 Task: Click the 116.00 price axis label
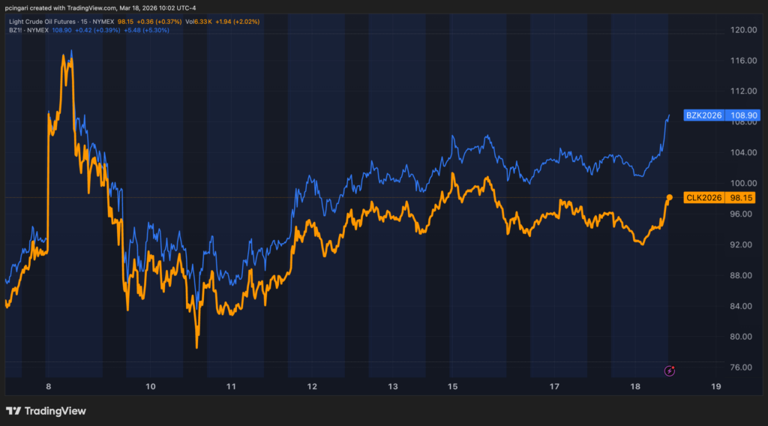tap(744, 61)
